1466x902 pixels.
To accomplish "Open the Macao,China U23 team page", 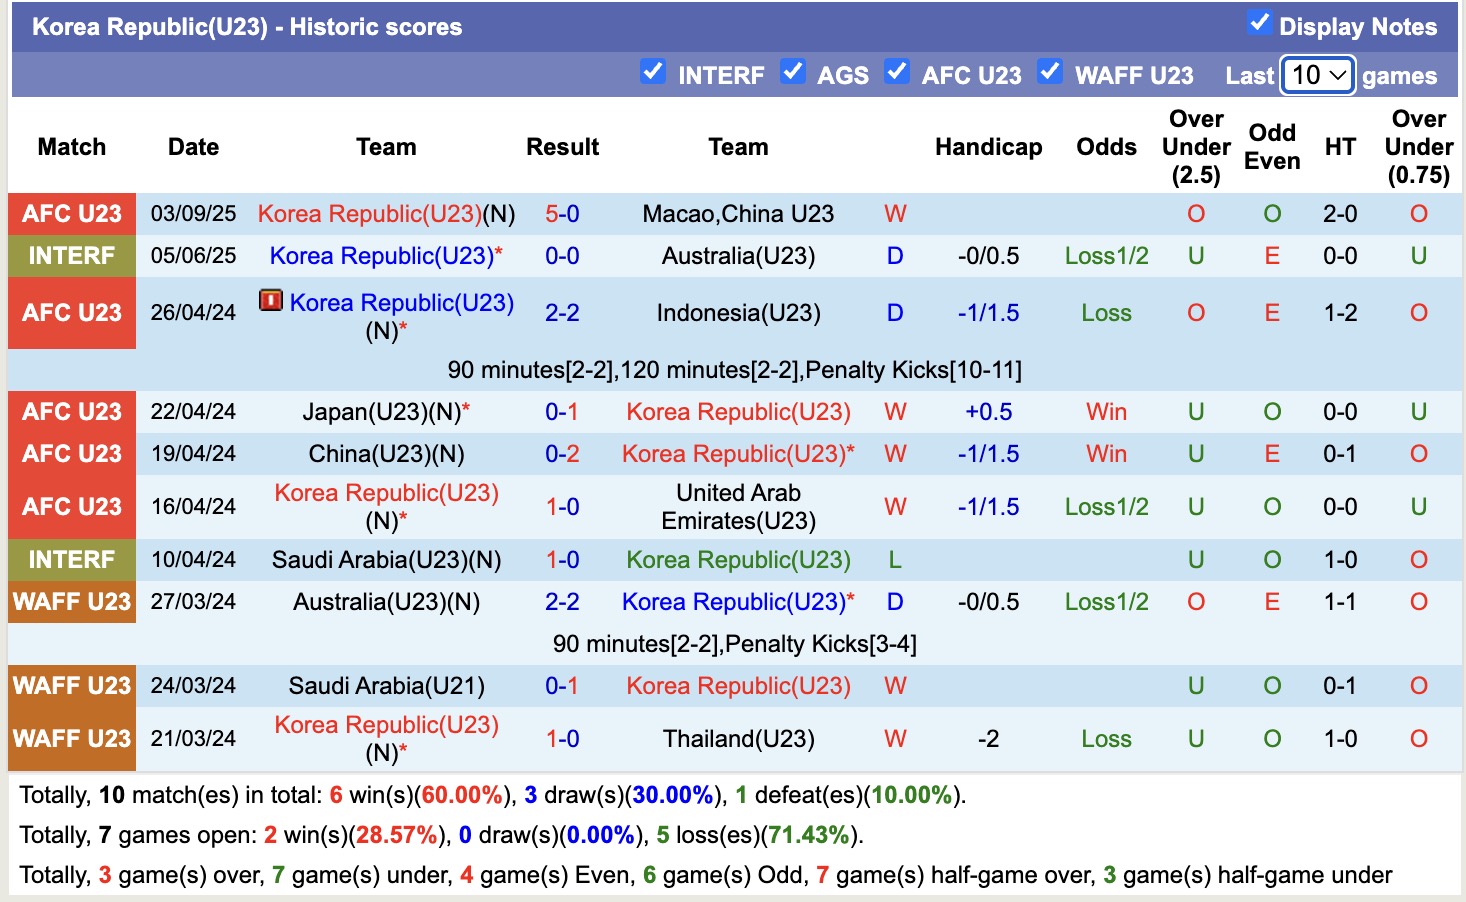I will click(738, 213).
